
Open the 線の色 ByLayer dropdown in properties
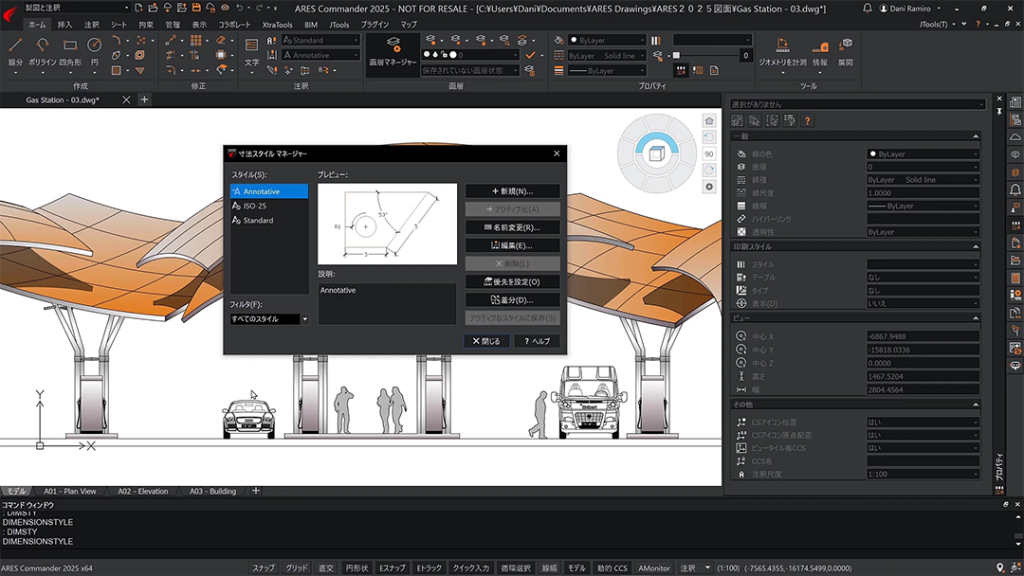tap(922, 154)
